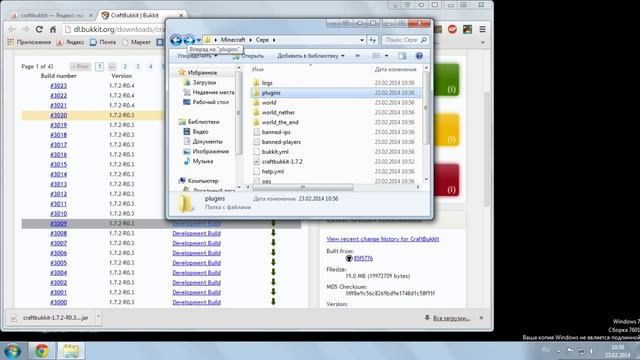
Task: Click Открыть in Explorer toolbar
Action: (248, 56)
